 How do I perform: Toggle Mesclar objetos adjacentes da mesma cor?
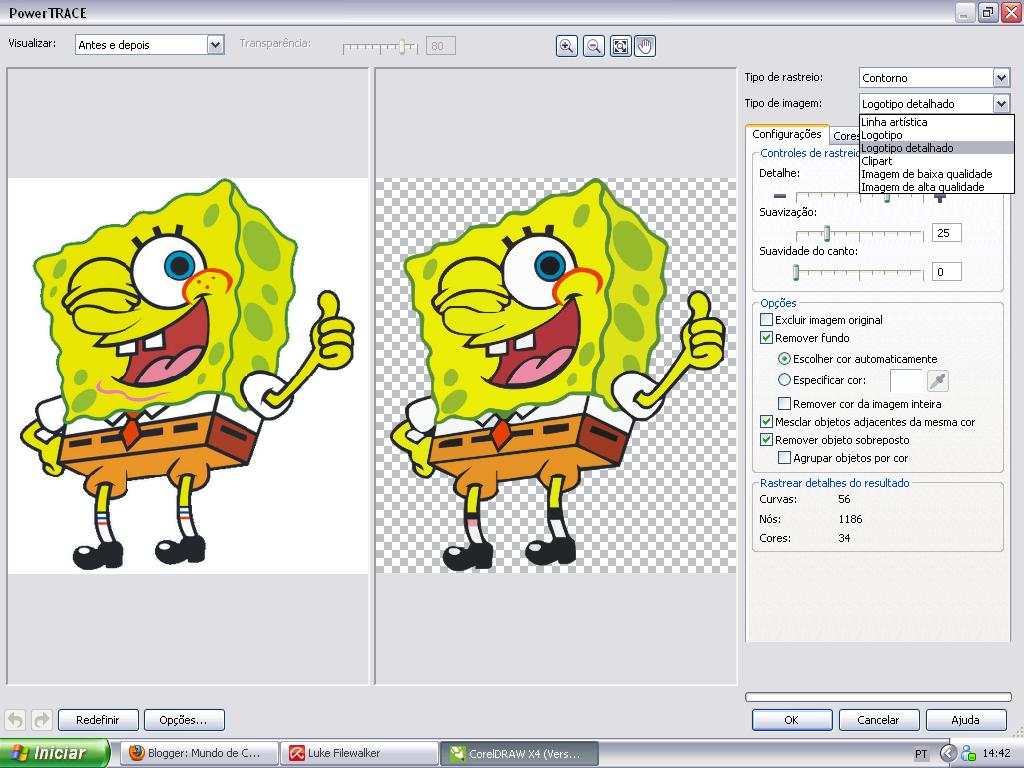(767, 422)
